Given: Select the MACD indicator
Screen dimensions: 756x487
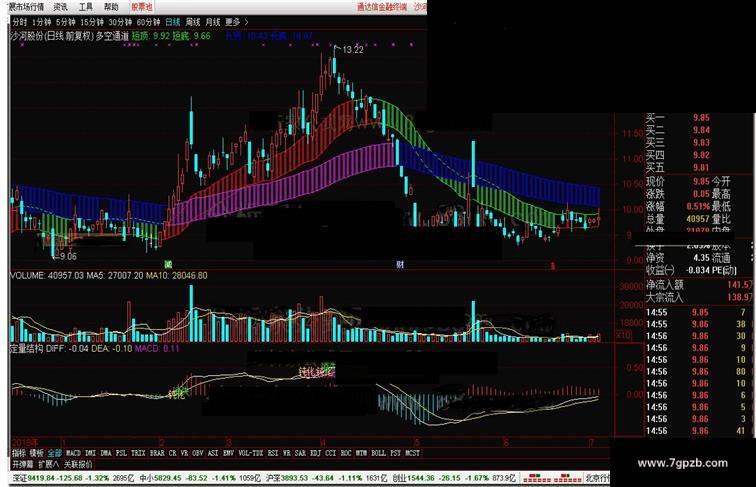Looking at the screenshot, I should tap(73, 453).
